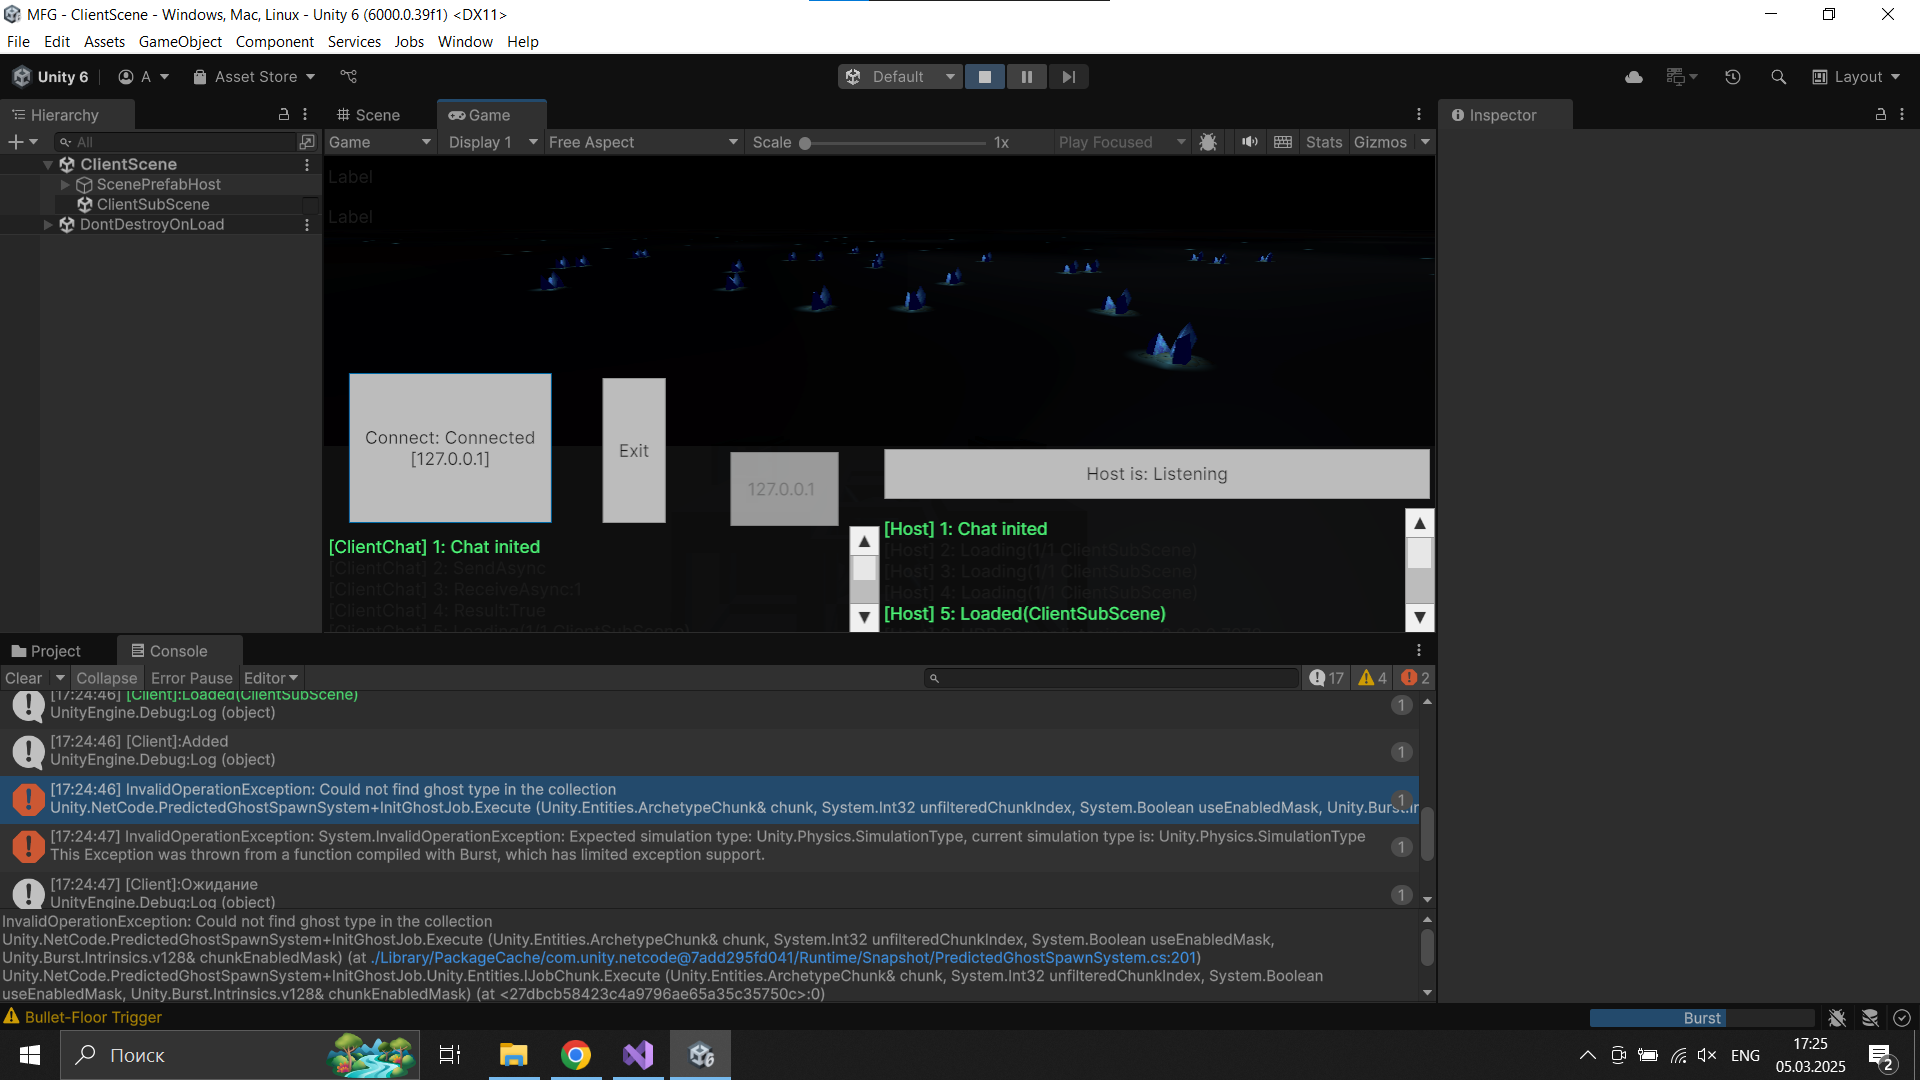
Task: Enable Error Pause in the Console
Action: click(x=191, y=677)
